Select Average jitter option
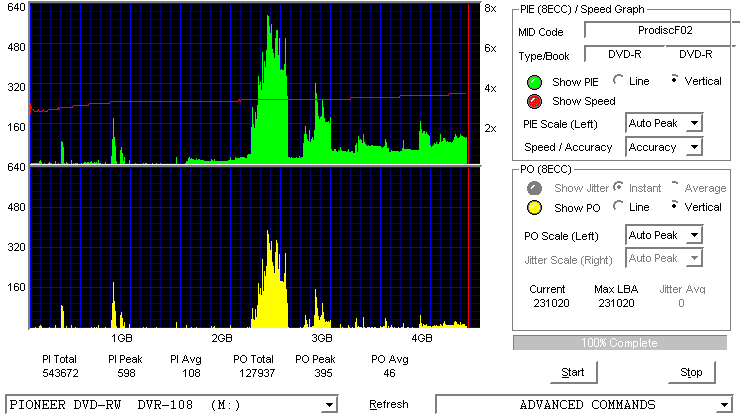Image resolution: width=742 pixels, height=420 pixels. [x=674, y=185]
